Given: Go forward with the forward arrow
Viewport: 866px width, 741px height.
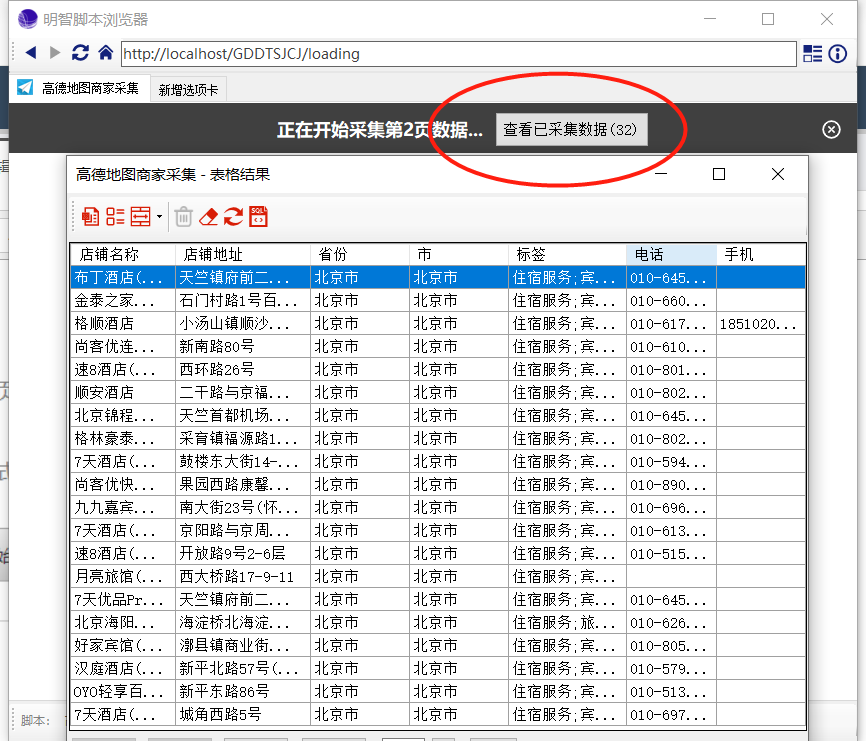Looking at the screenshot, I should pyautogui.click(x=55, y=53).
